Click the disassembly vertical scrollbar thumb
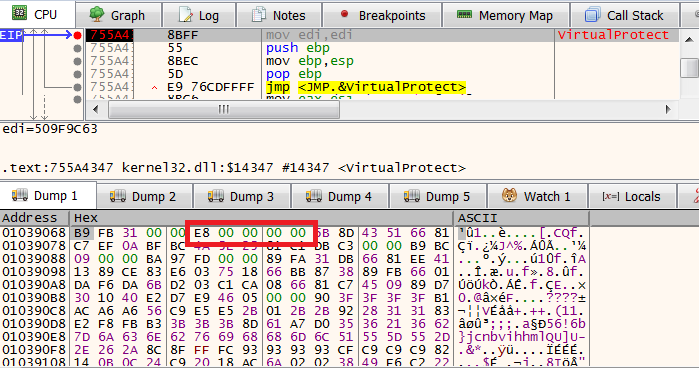The height and width of the screenshot is (368, 699). coord(689,68)
